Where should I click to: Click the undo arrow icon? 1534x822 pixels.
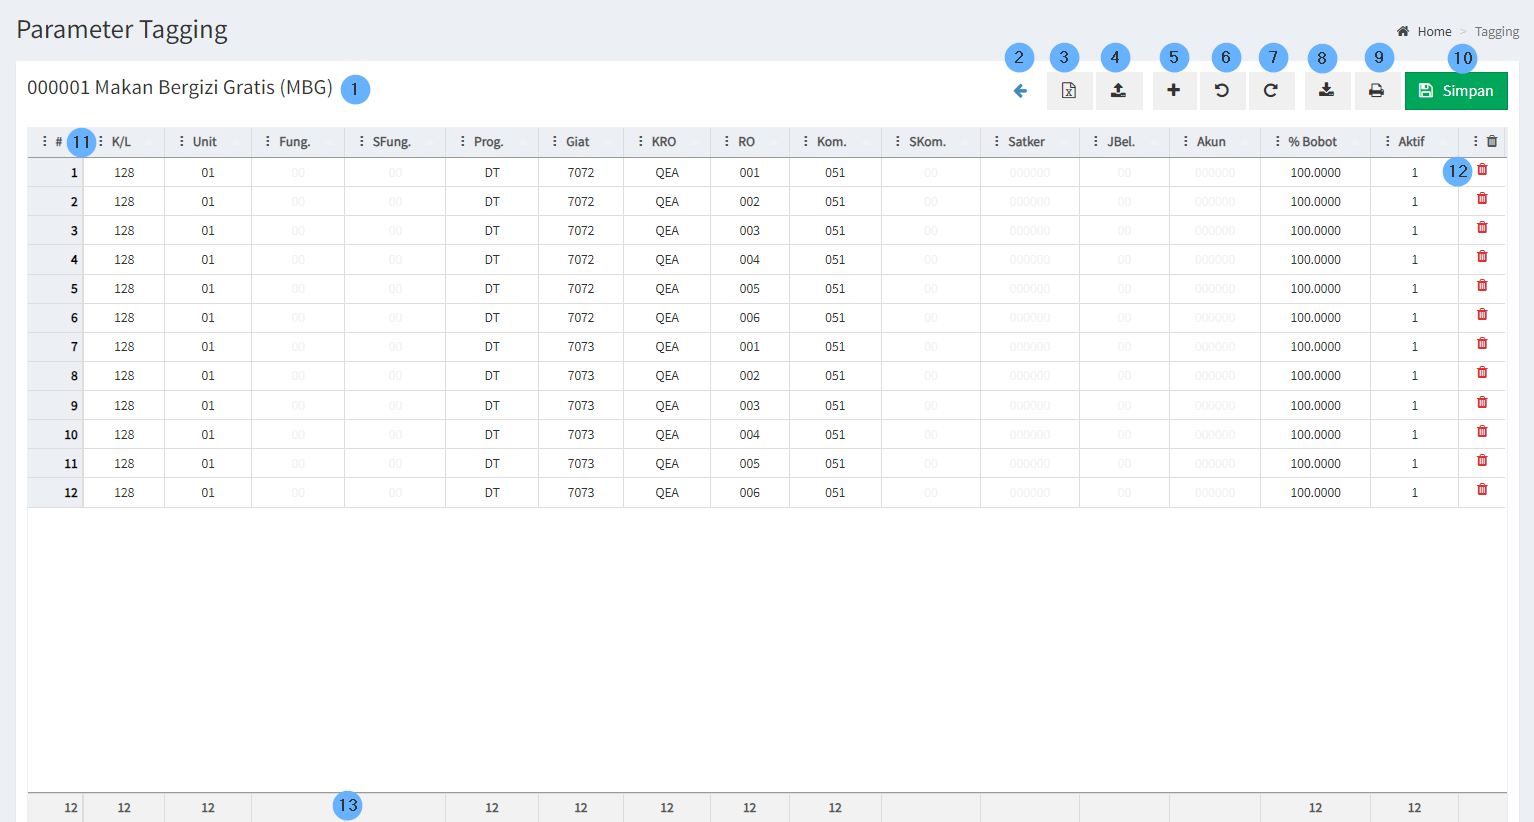1222,91
